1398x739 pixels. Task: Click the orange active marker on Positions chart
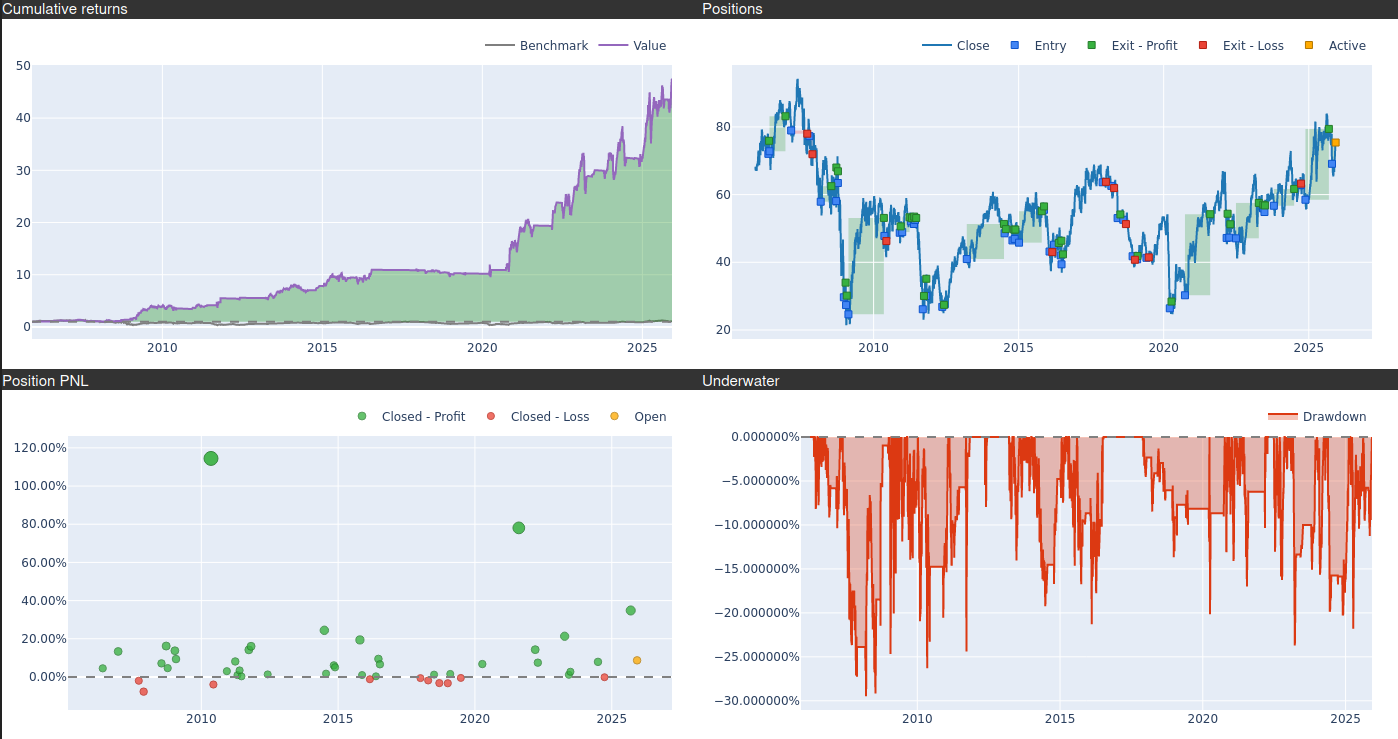point(1335,143)
